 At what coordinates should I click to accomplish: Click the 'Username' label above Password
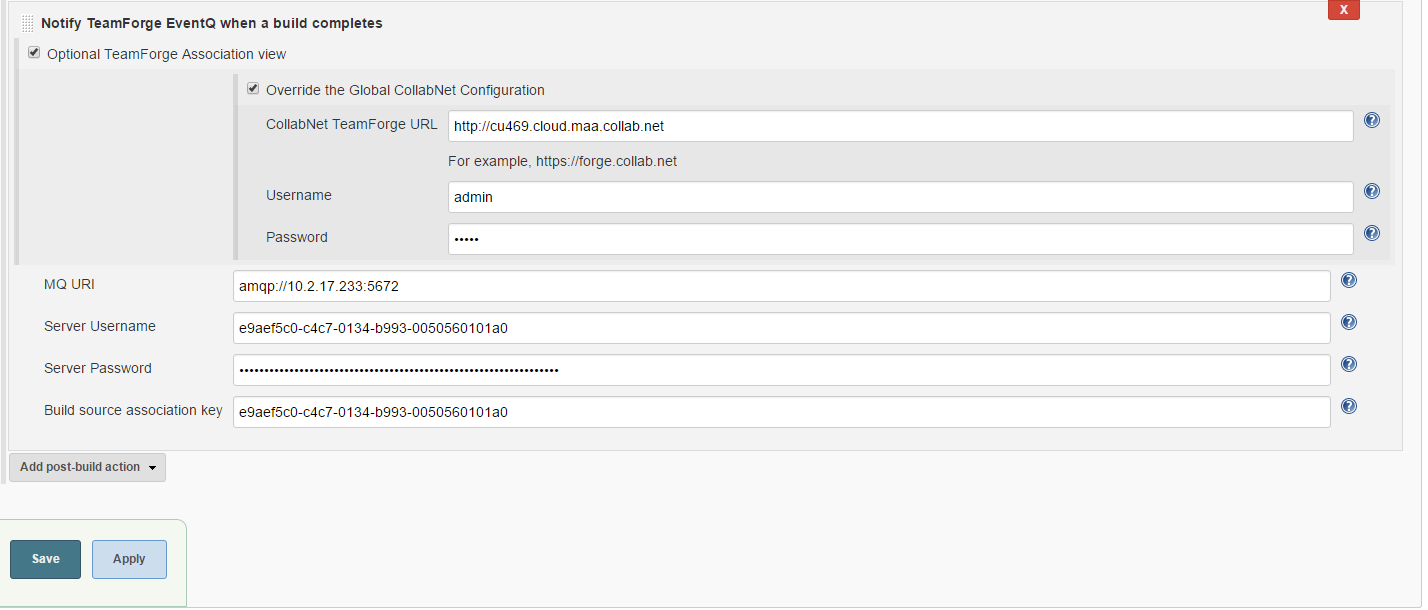tap(299, 195)
